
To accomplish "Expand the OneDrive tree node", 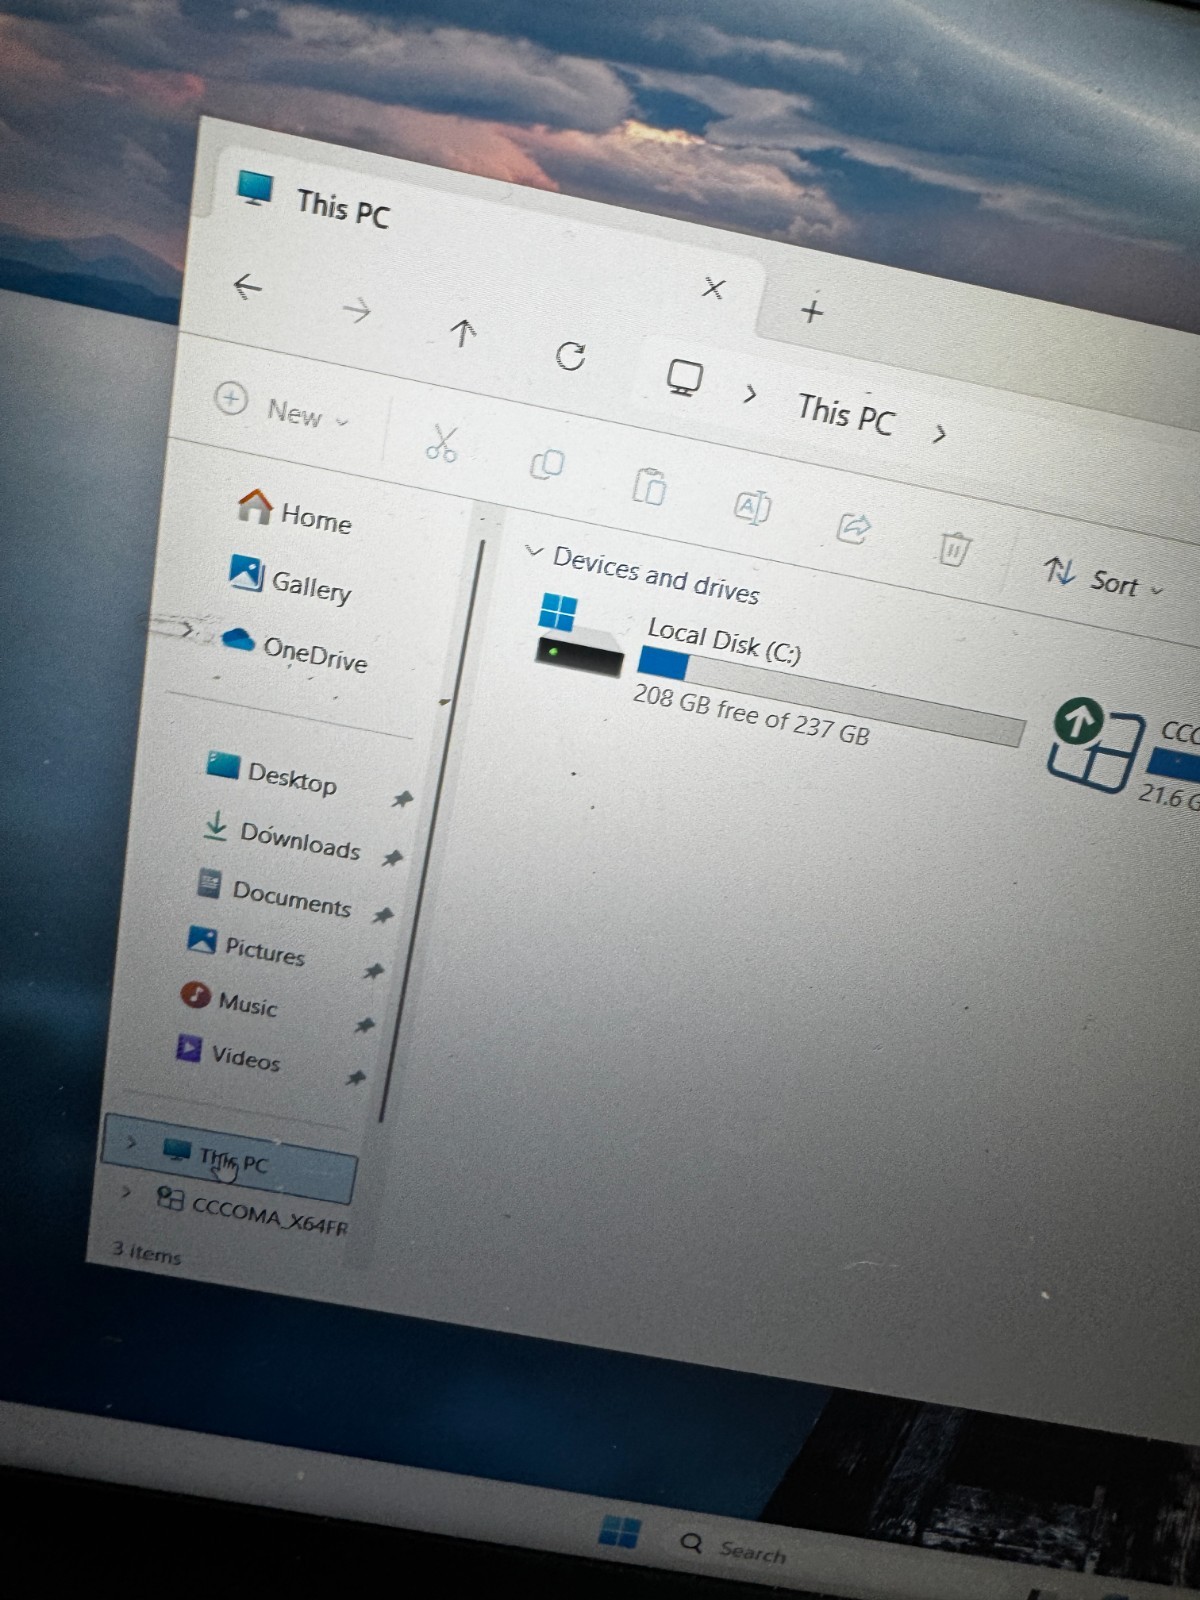I will click(186, 629).
